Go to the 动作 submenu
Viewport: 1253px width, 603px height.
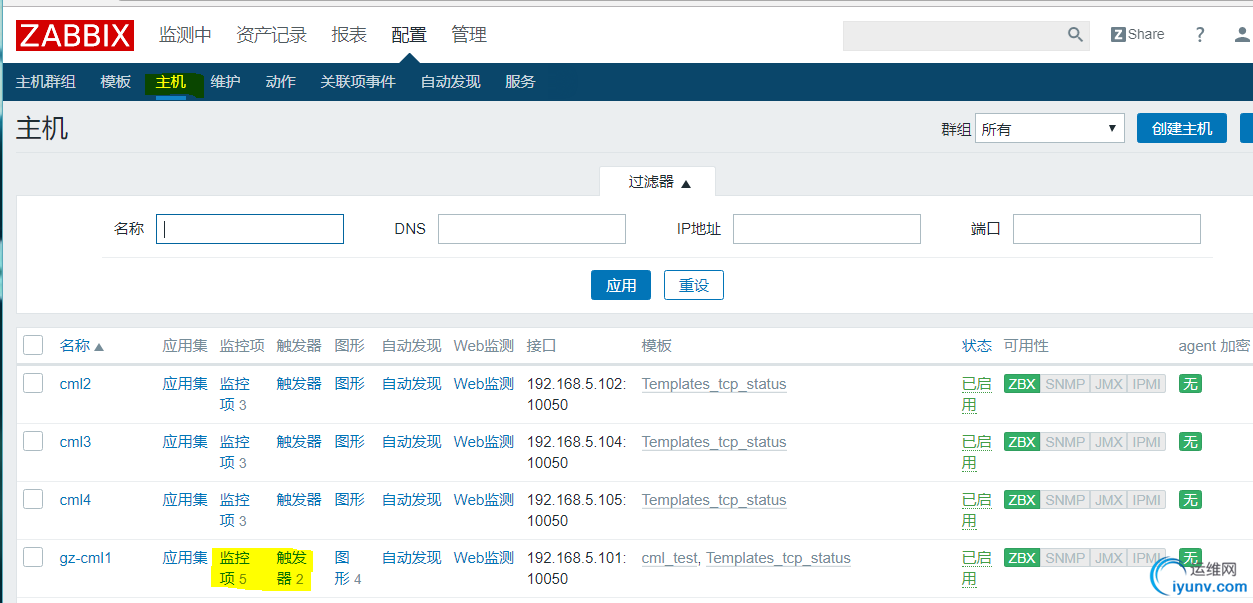(281, 82)
